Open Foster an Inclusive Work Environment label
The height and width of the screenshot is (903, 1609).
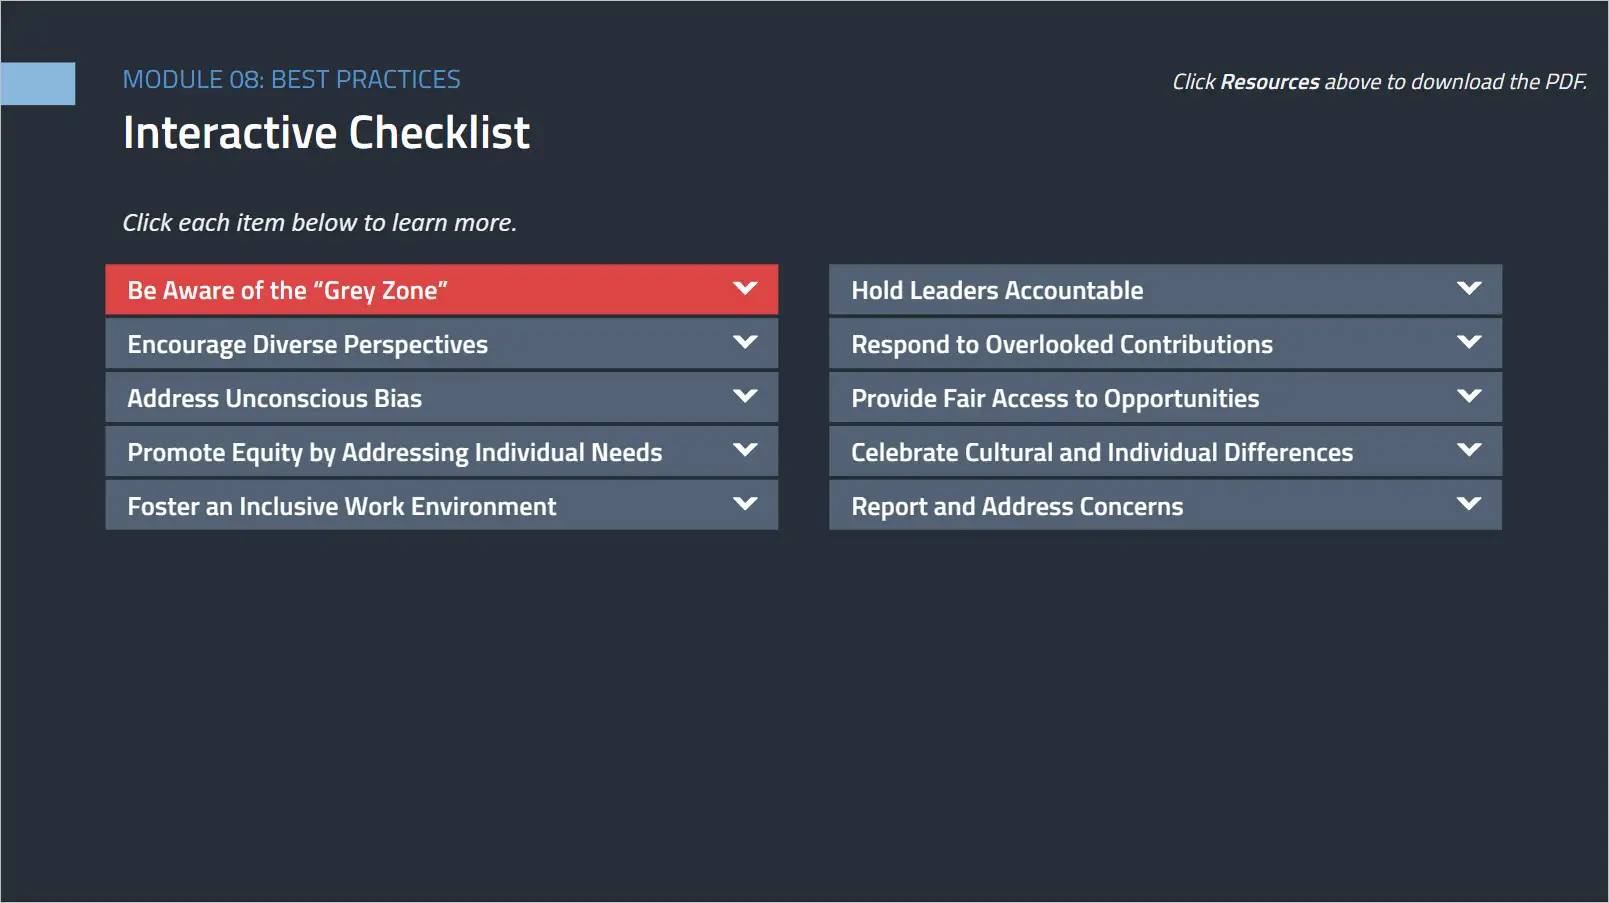click(x=341, y=507)
